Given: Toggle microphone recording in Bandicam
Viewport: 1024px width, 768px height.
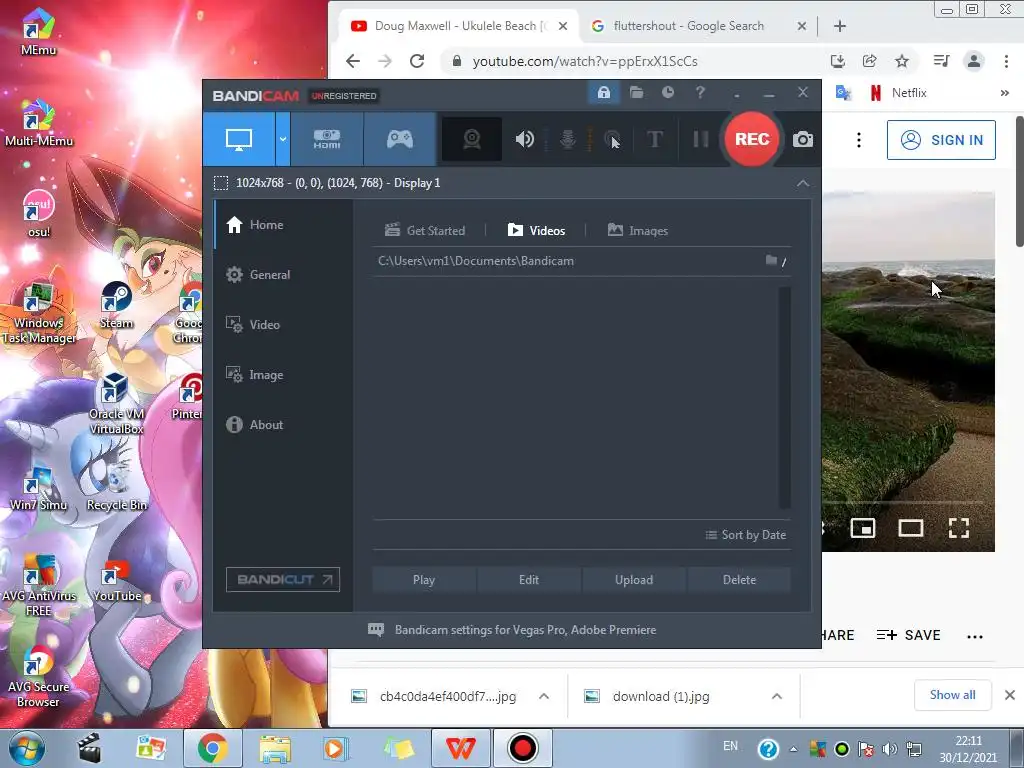Looking at the screenshot, I should click(x=568, y=139).
